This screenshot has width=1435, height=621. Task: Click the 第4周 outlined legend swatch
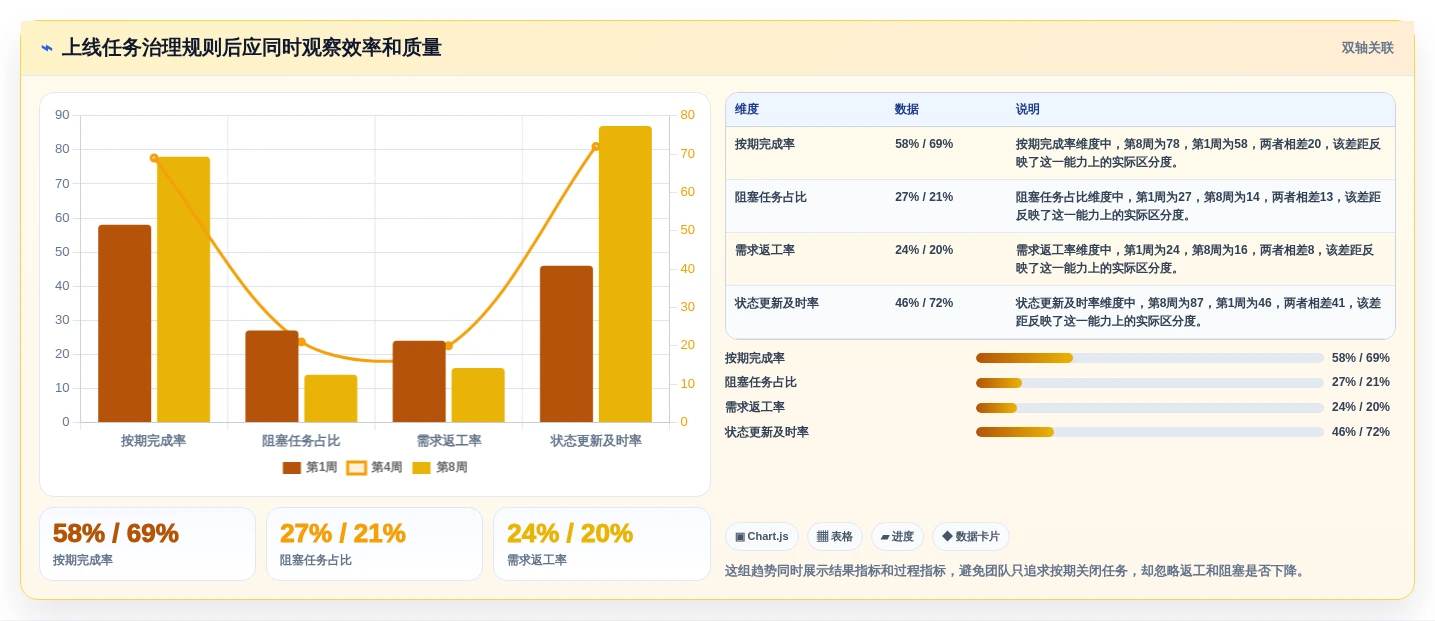point(356,468)
